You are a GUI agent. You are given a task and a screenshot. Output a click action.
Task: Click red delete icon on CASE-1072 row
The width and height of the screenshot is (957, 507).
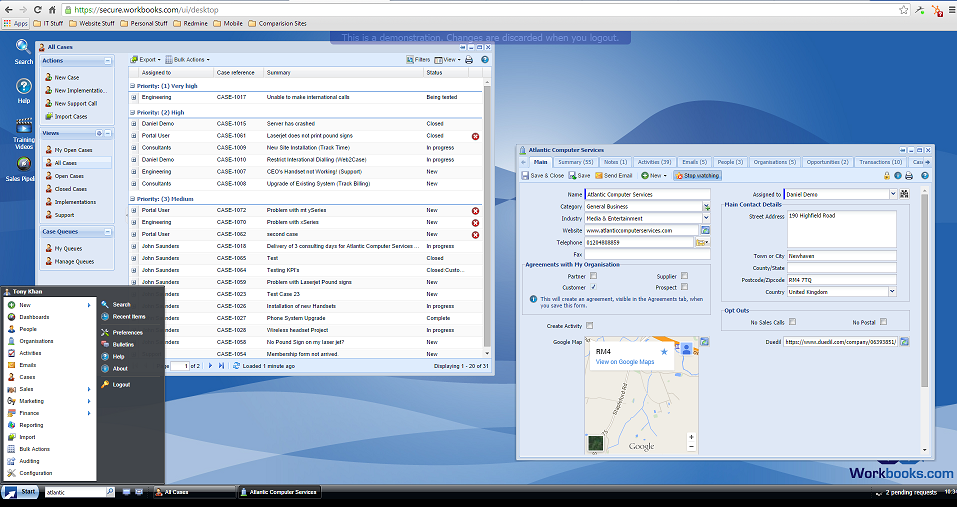475,210
